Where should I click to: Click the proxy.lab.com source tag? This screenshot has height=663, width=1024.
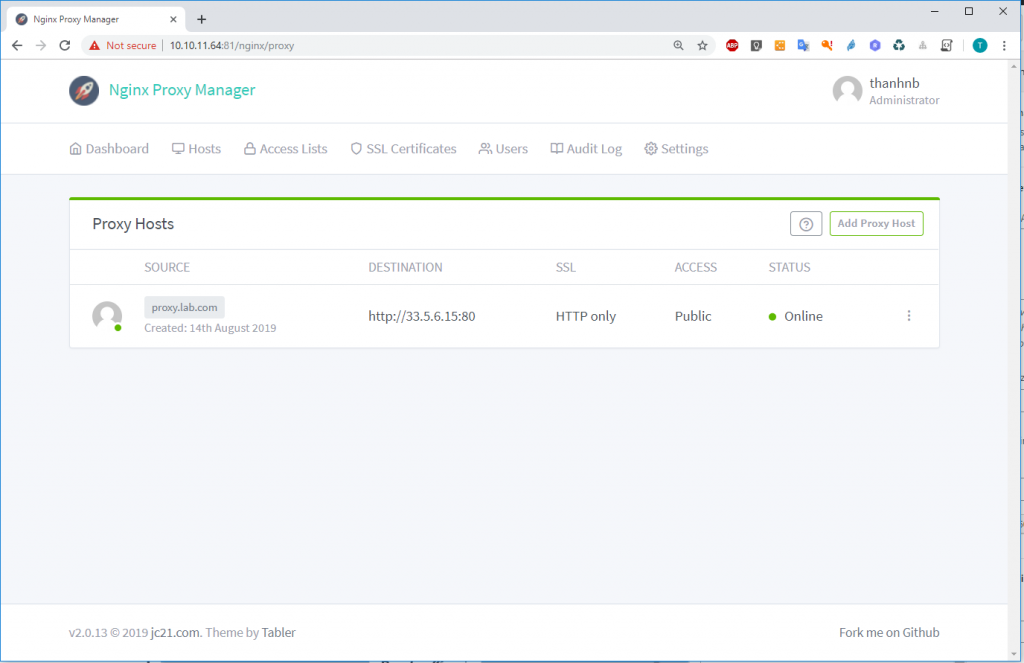point(184,307)
